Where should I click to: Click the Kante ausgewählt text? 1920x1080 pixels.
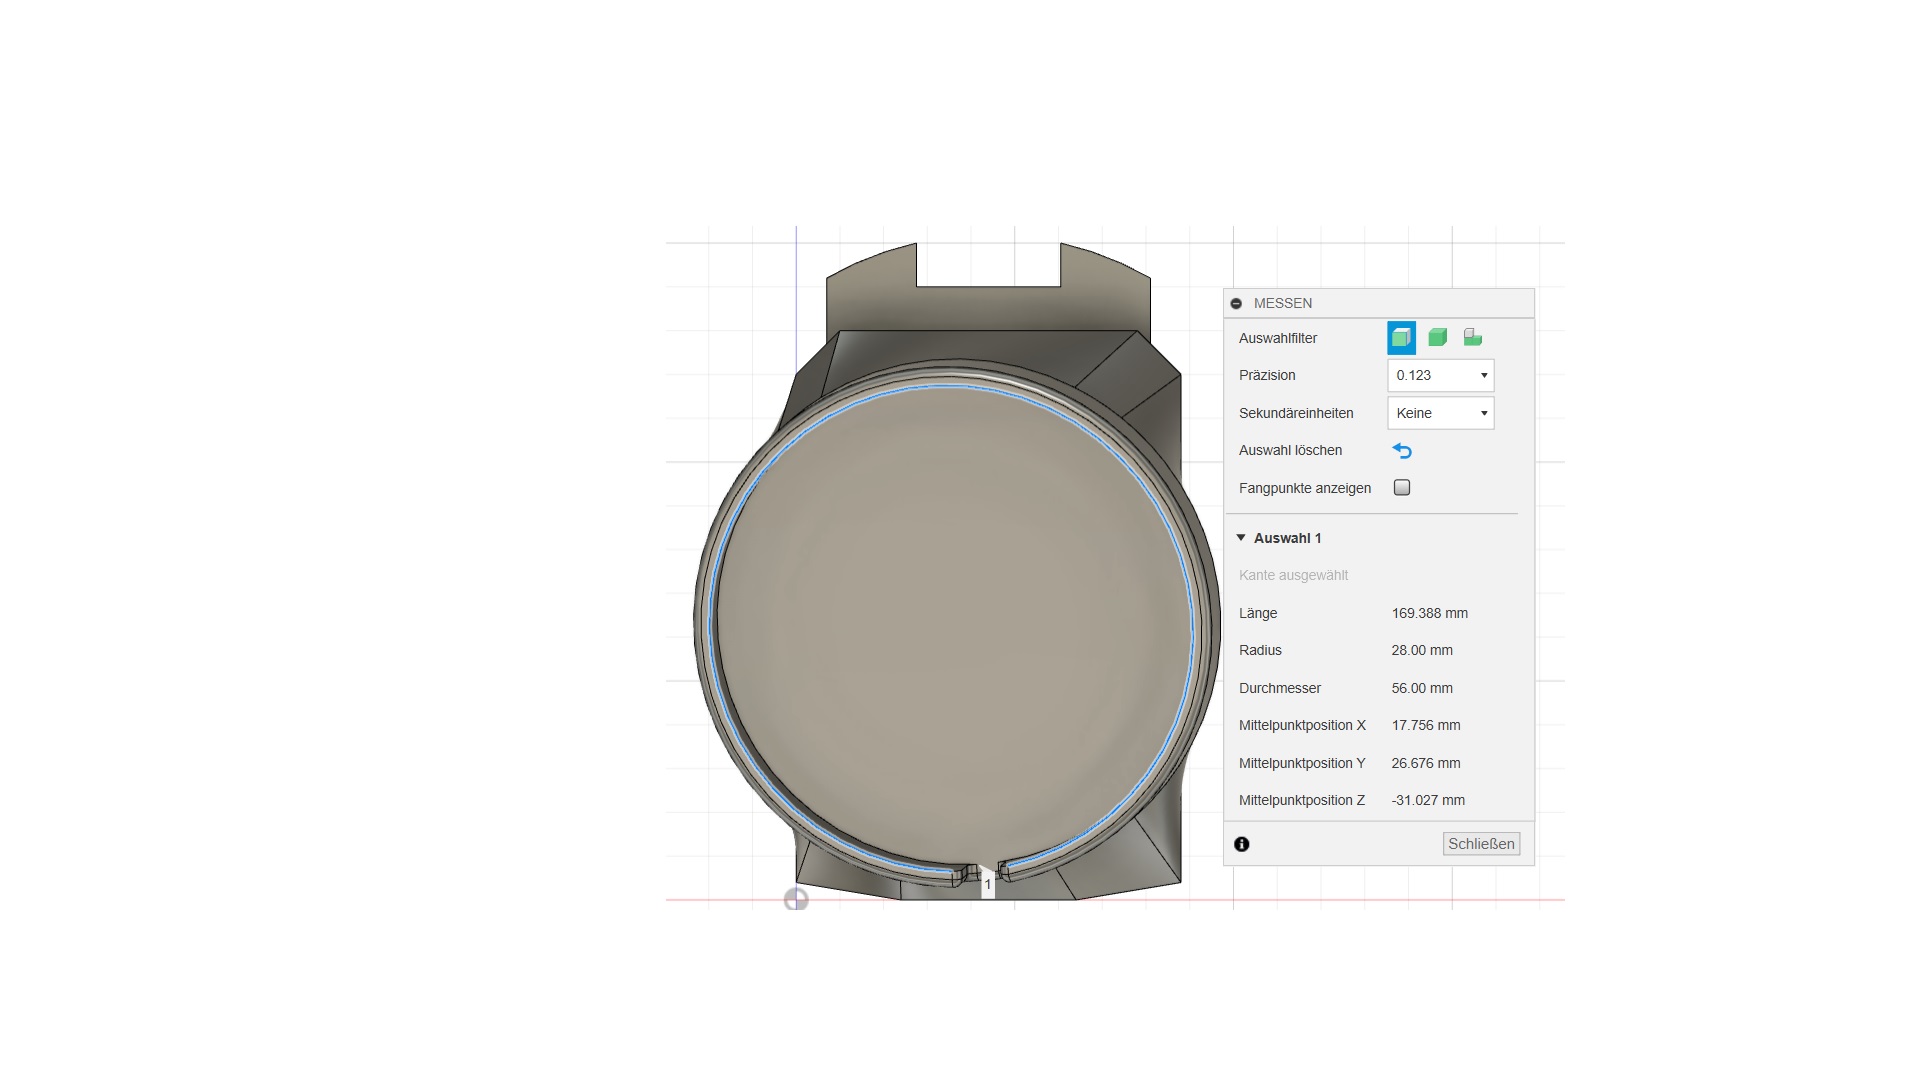tap(1293, 575)
